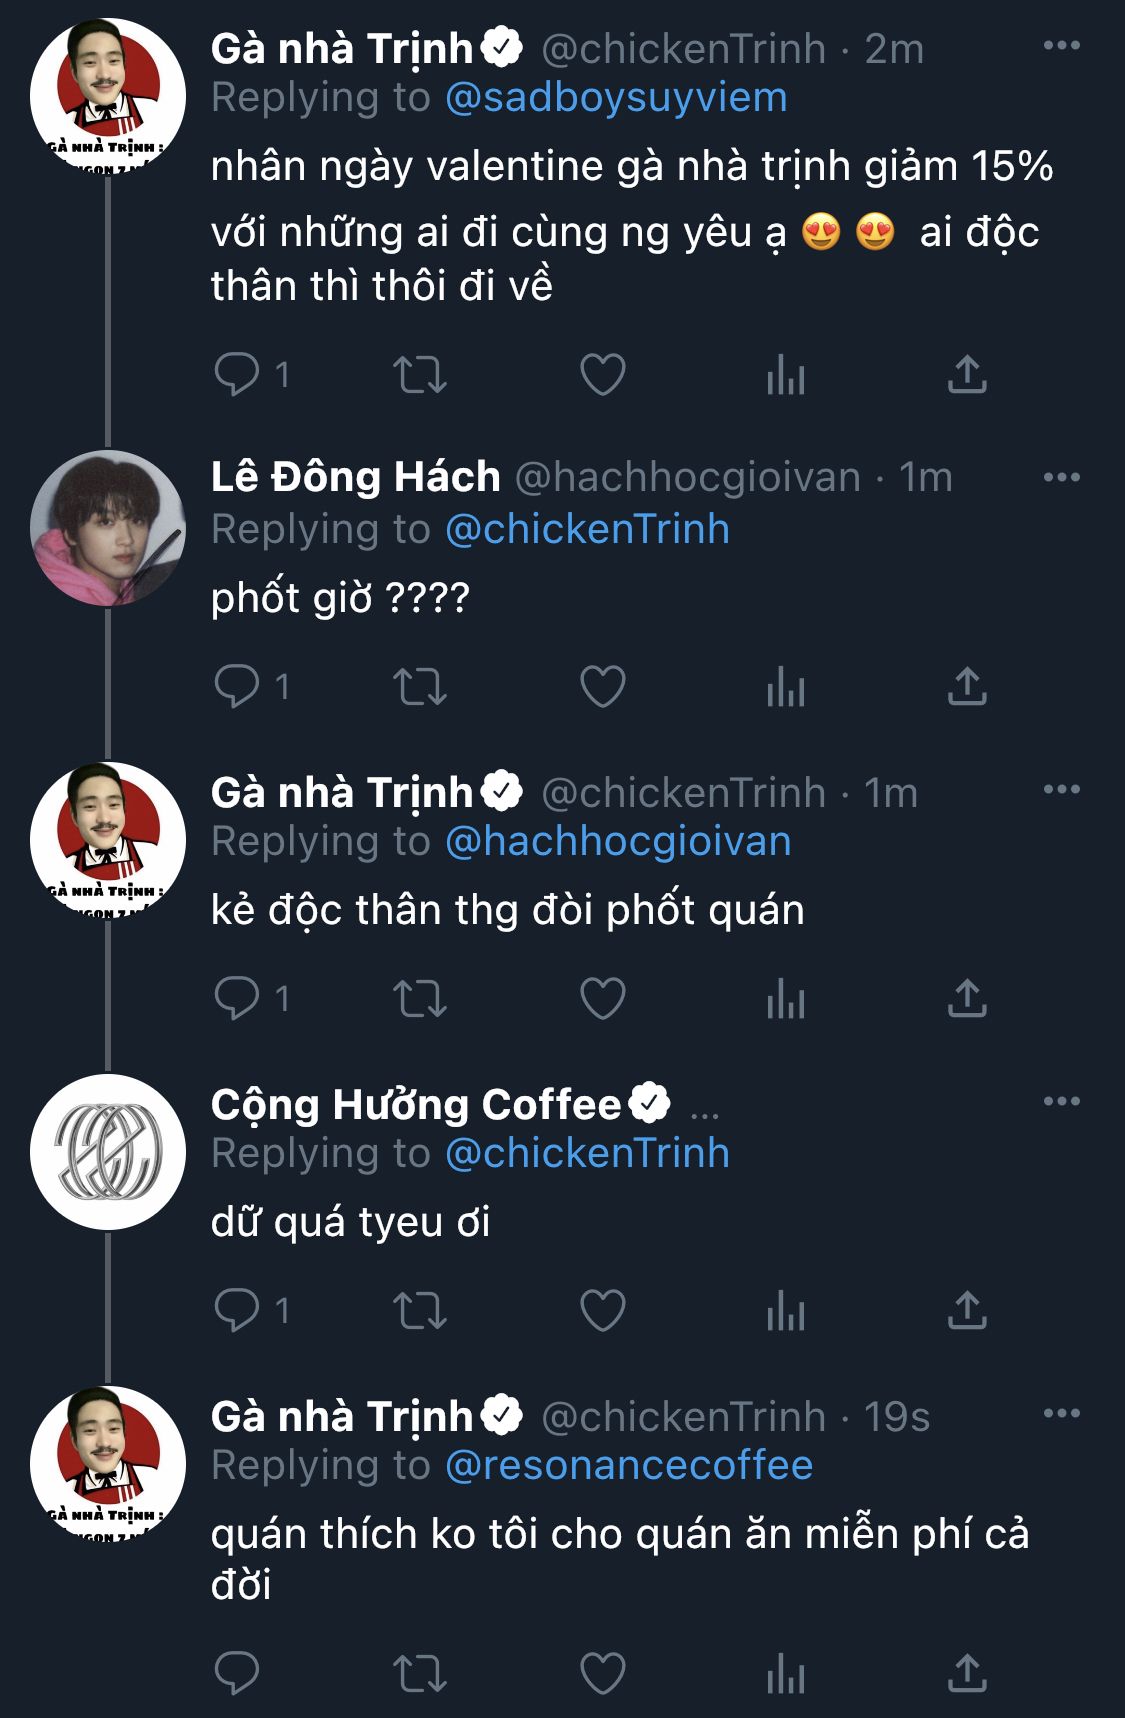Open more options on Lê Đông Hách's tweet
Screen dimensions: 1125x1718
1061,477
